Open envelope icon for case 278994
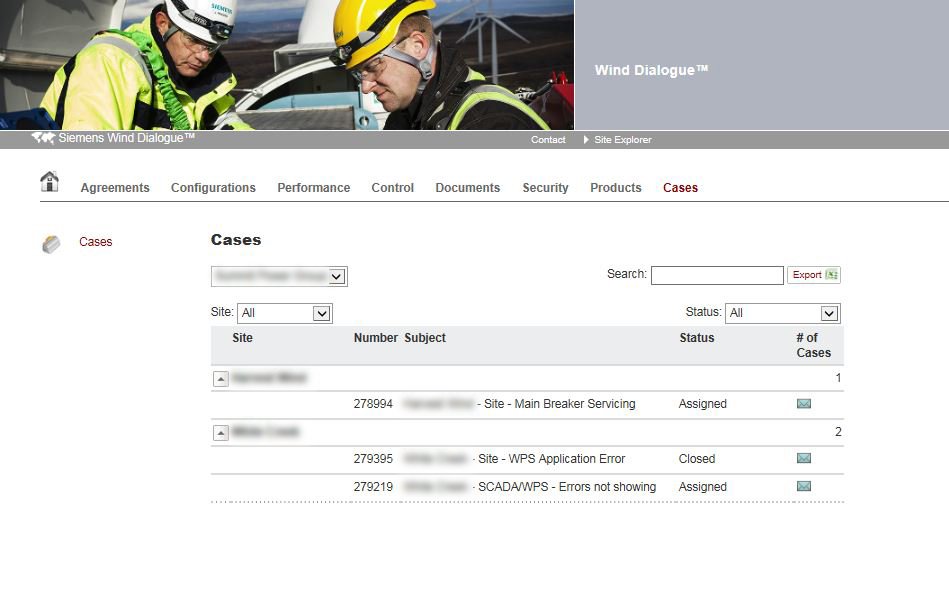Viewport: 949px width, 594px height. tap(804, 404)
